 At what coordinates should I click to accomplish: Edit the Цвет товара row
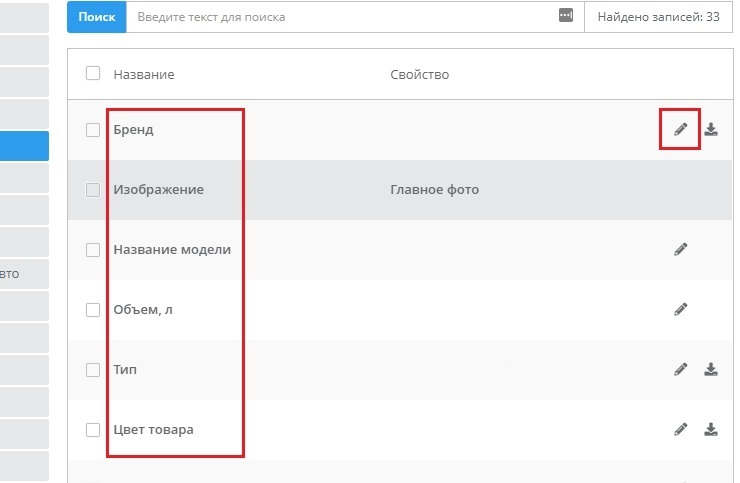click(x=680, y=429)
